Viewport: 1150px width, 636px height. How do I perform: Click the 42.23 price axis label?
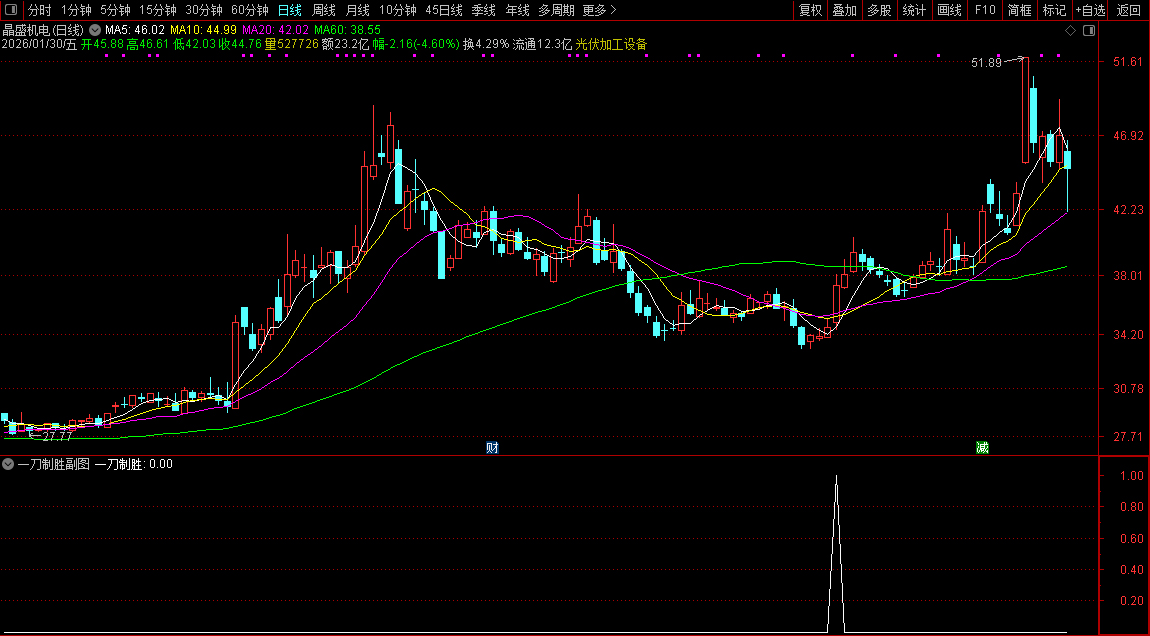(1128, 210)
